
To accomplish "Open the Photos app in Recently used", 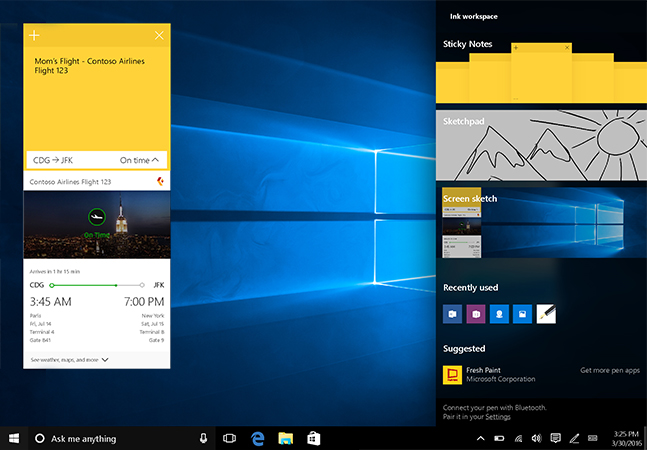I will tap(522, 314).
